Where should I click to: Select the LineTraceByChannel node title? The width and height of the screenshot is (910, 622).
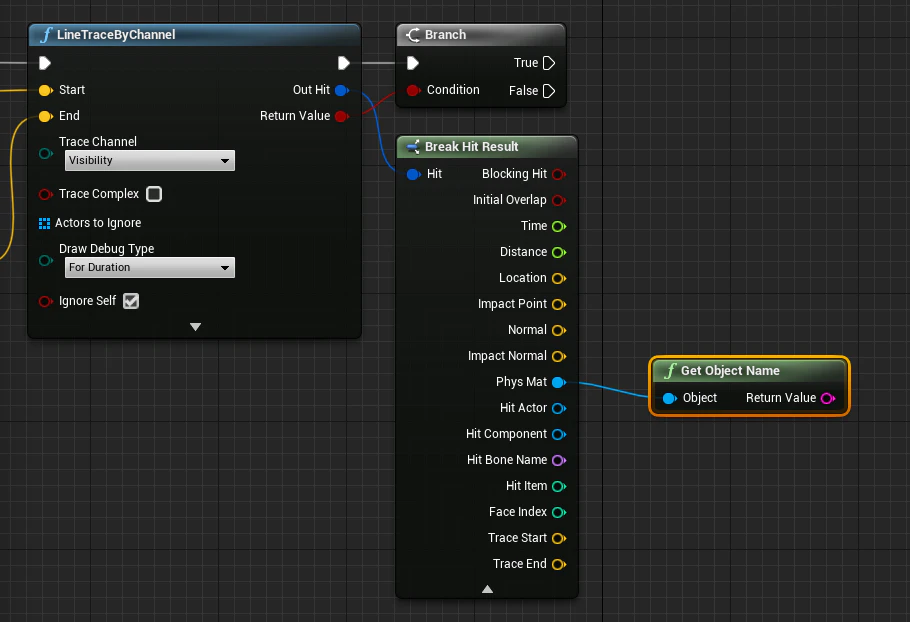[116, 35]
